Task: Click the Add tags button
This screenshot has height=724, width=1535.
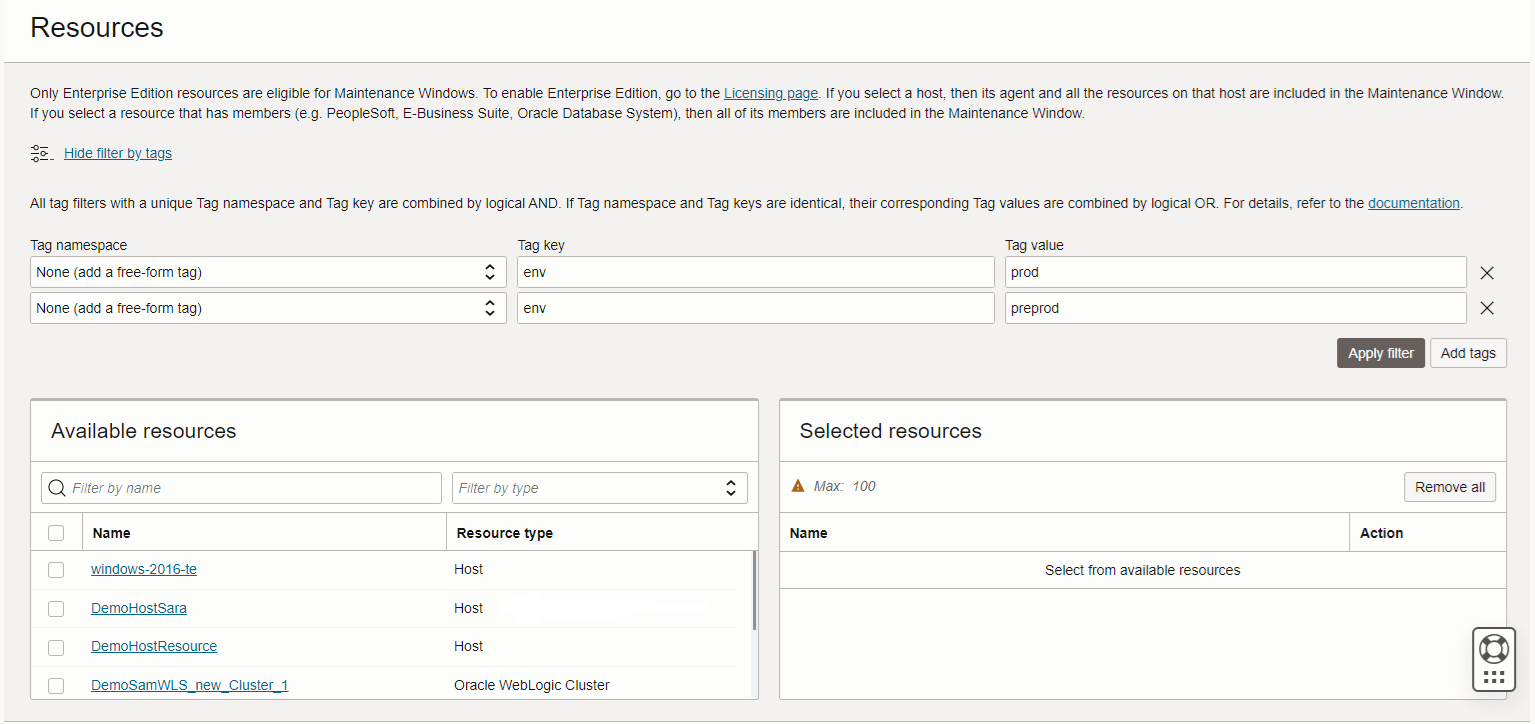Action: tap(1467, 352)
